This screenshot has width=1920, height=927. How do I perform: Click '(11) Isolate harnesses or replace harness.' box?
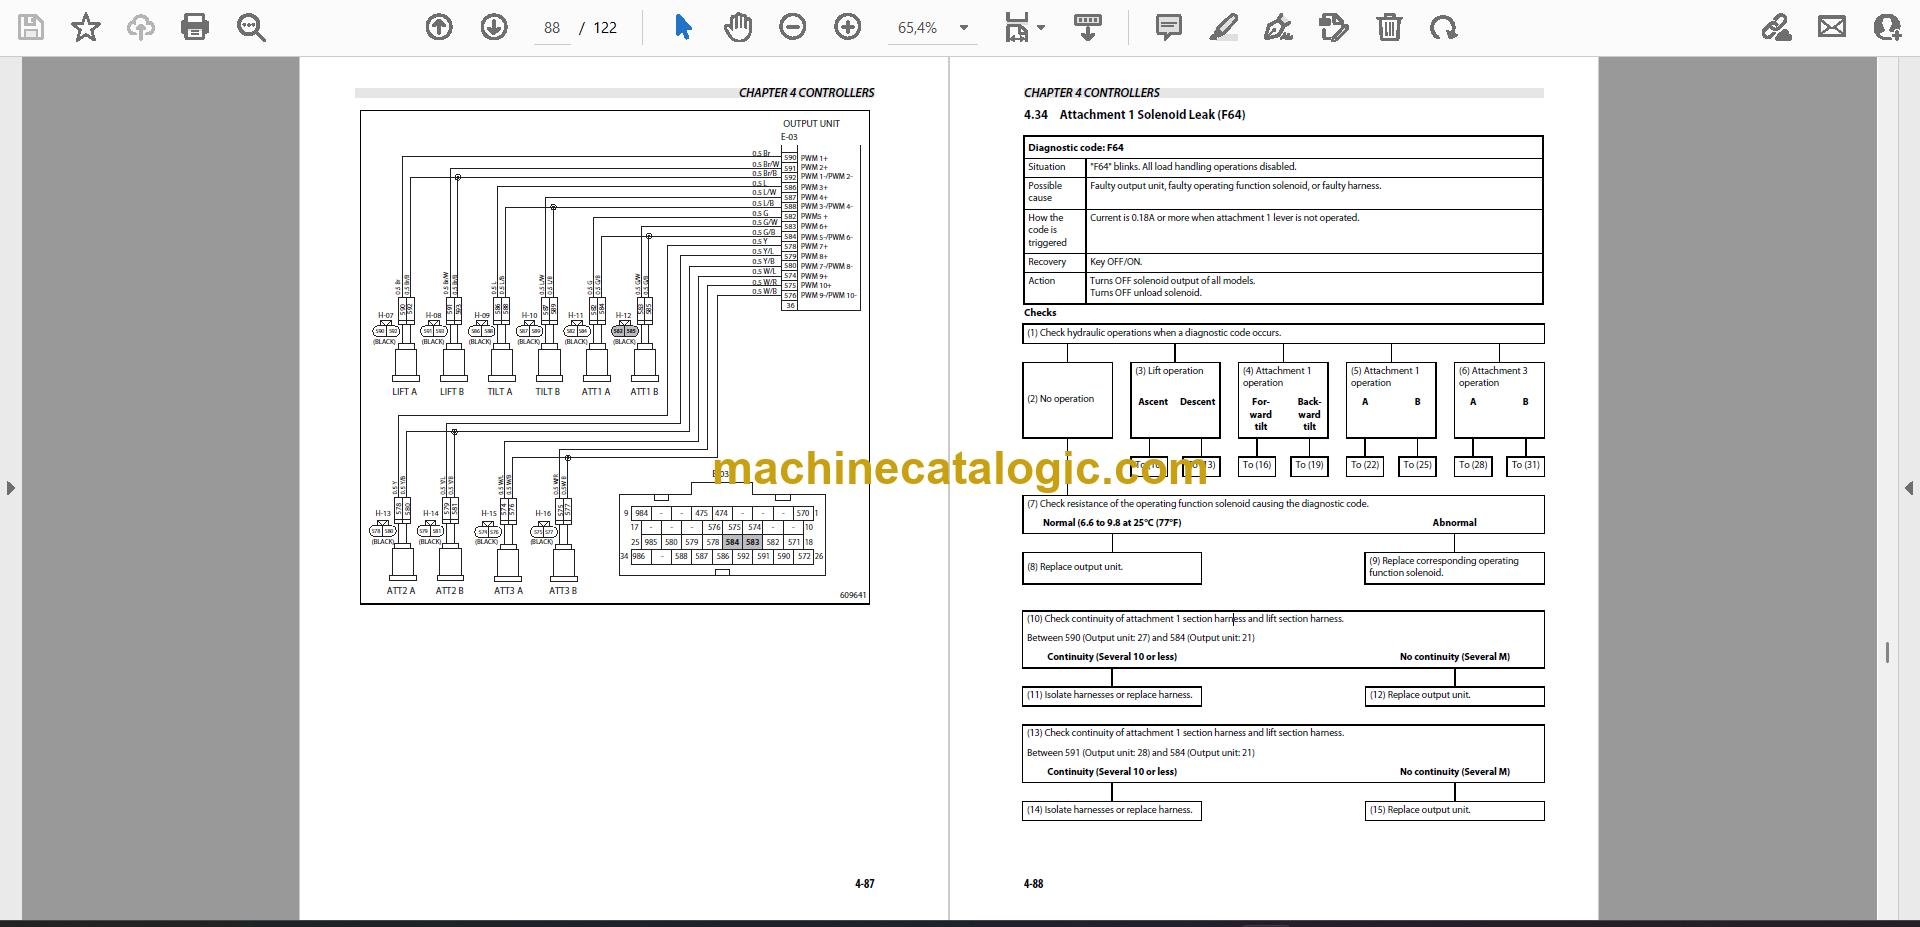click(x=1112, y=695)
